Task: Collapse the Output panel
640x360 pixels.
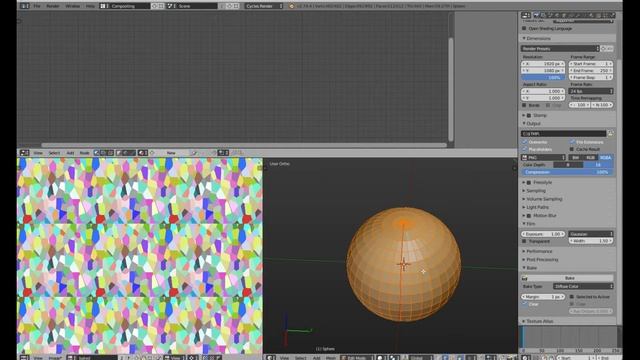Action: [533, 124]
